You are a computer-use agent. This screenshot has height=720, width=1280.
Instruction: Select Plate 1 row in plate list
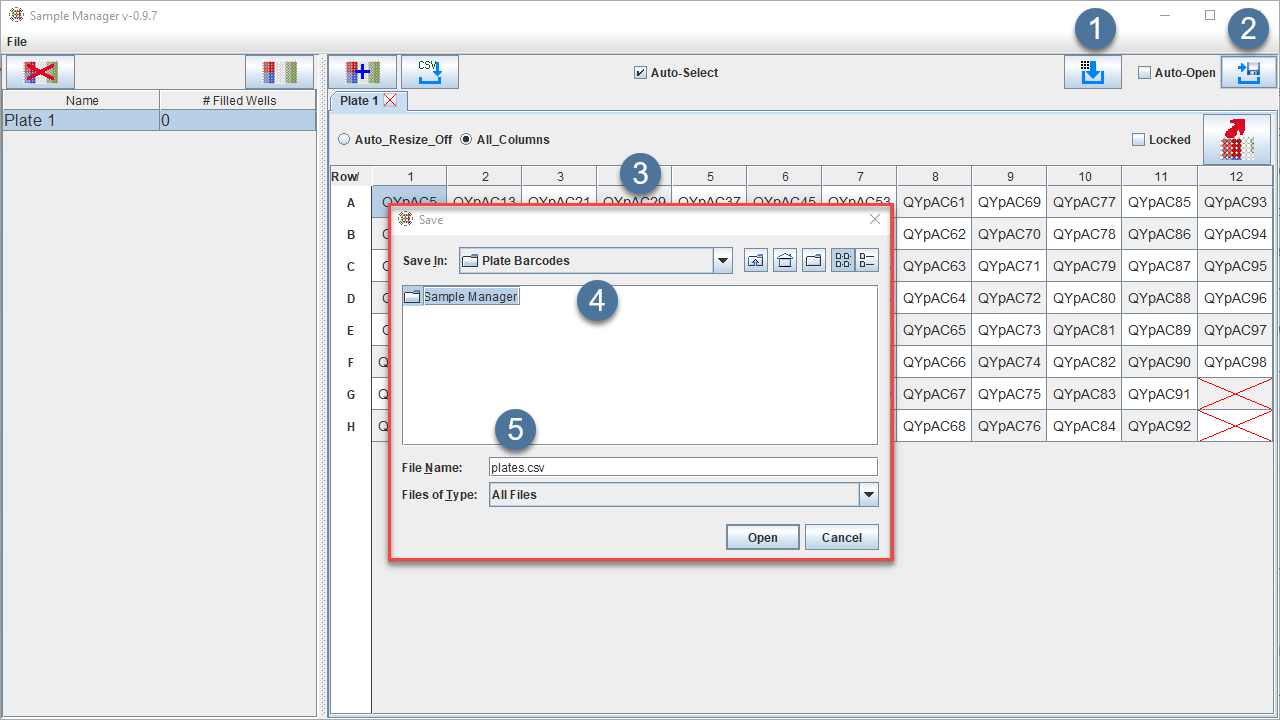coord(159,121)
